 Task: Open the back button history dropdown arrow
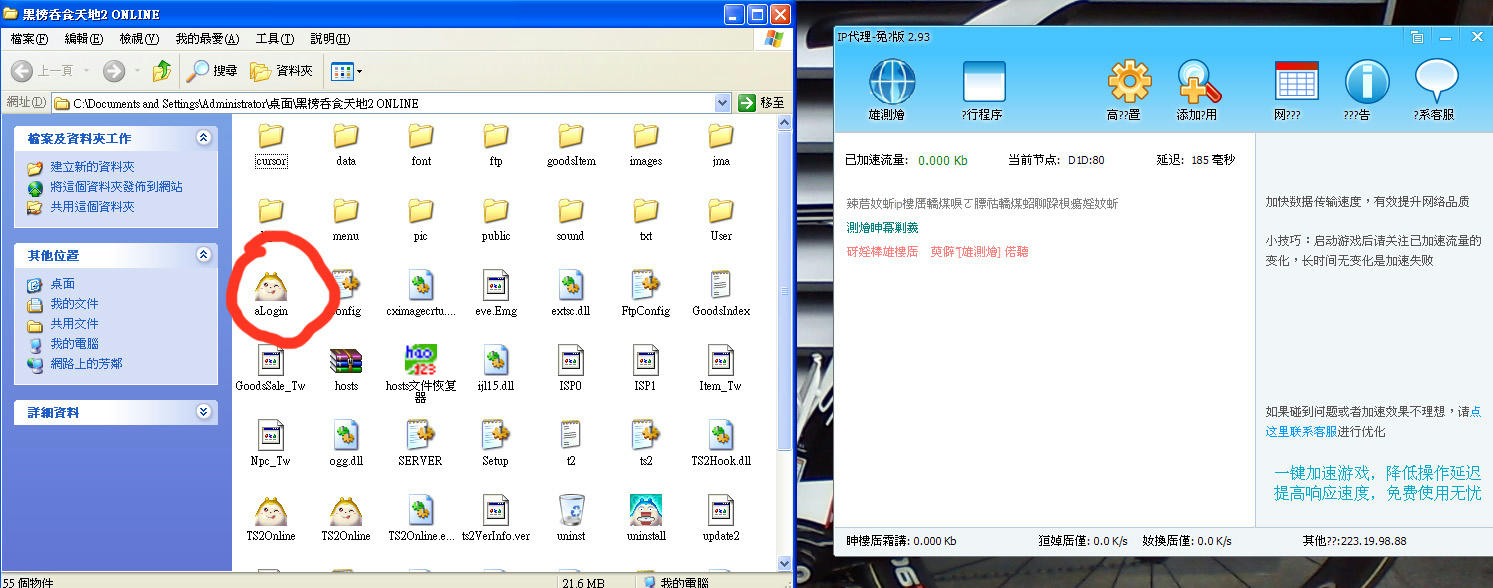88,71
